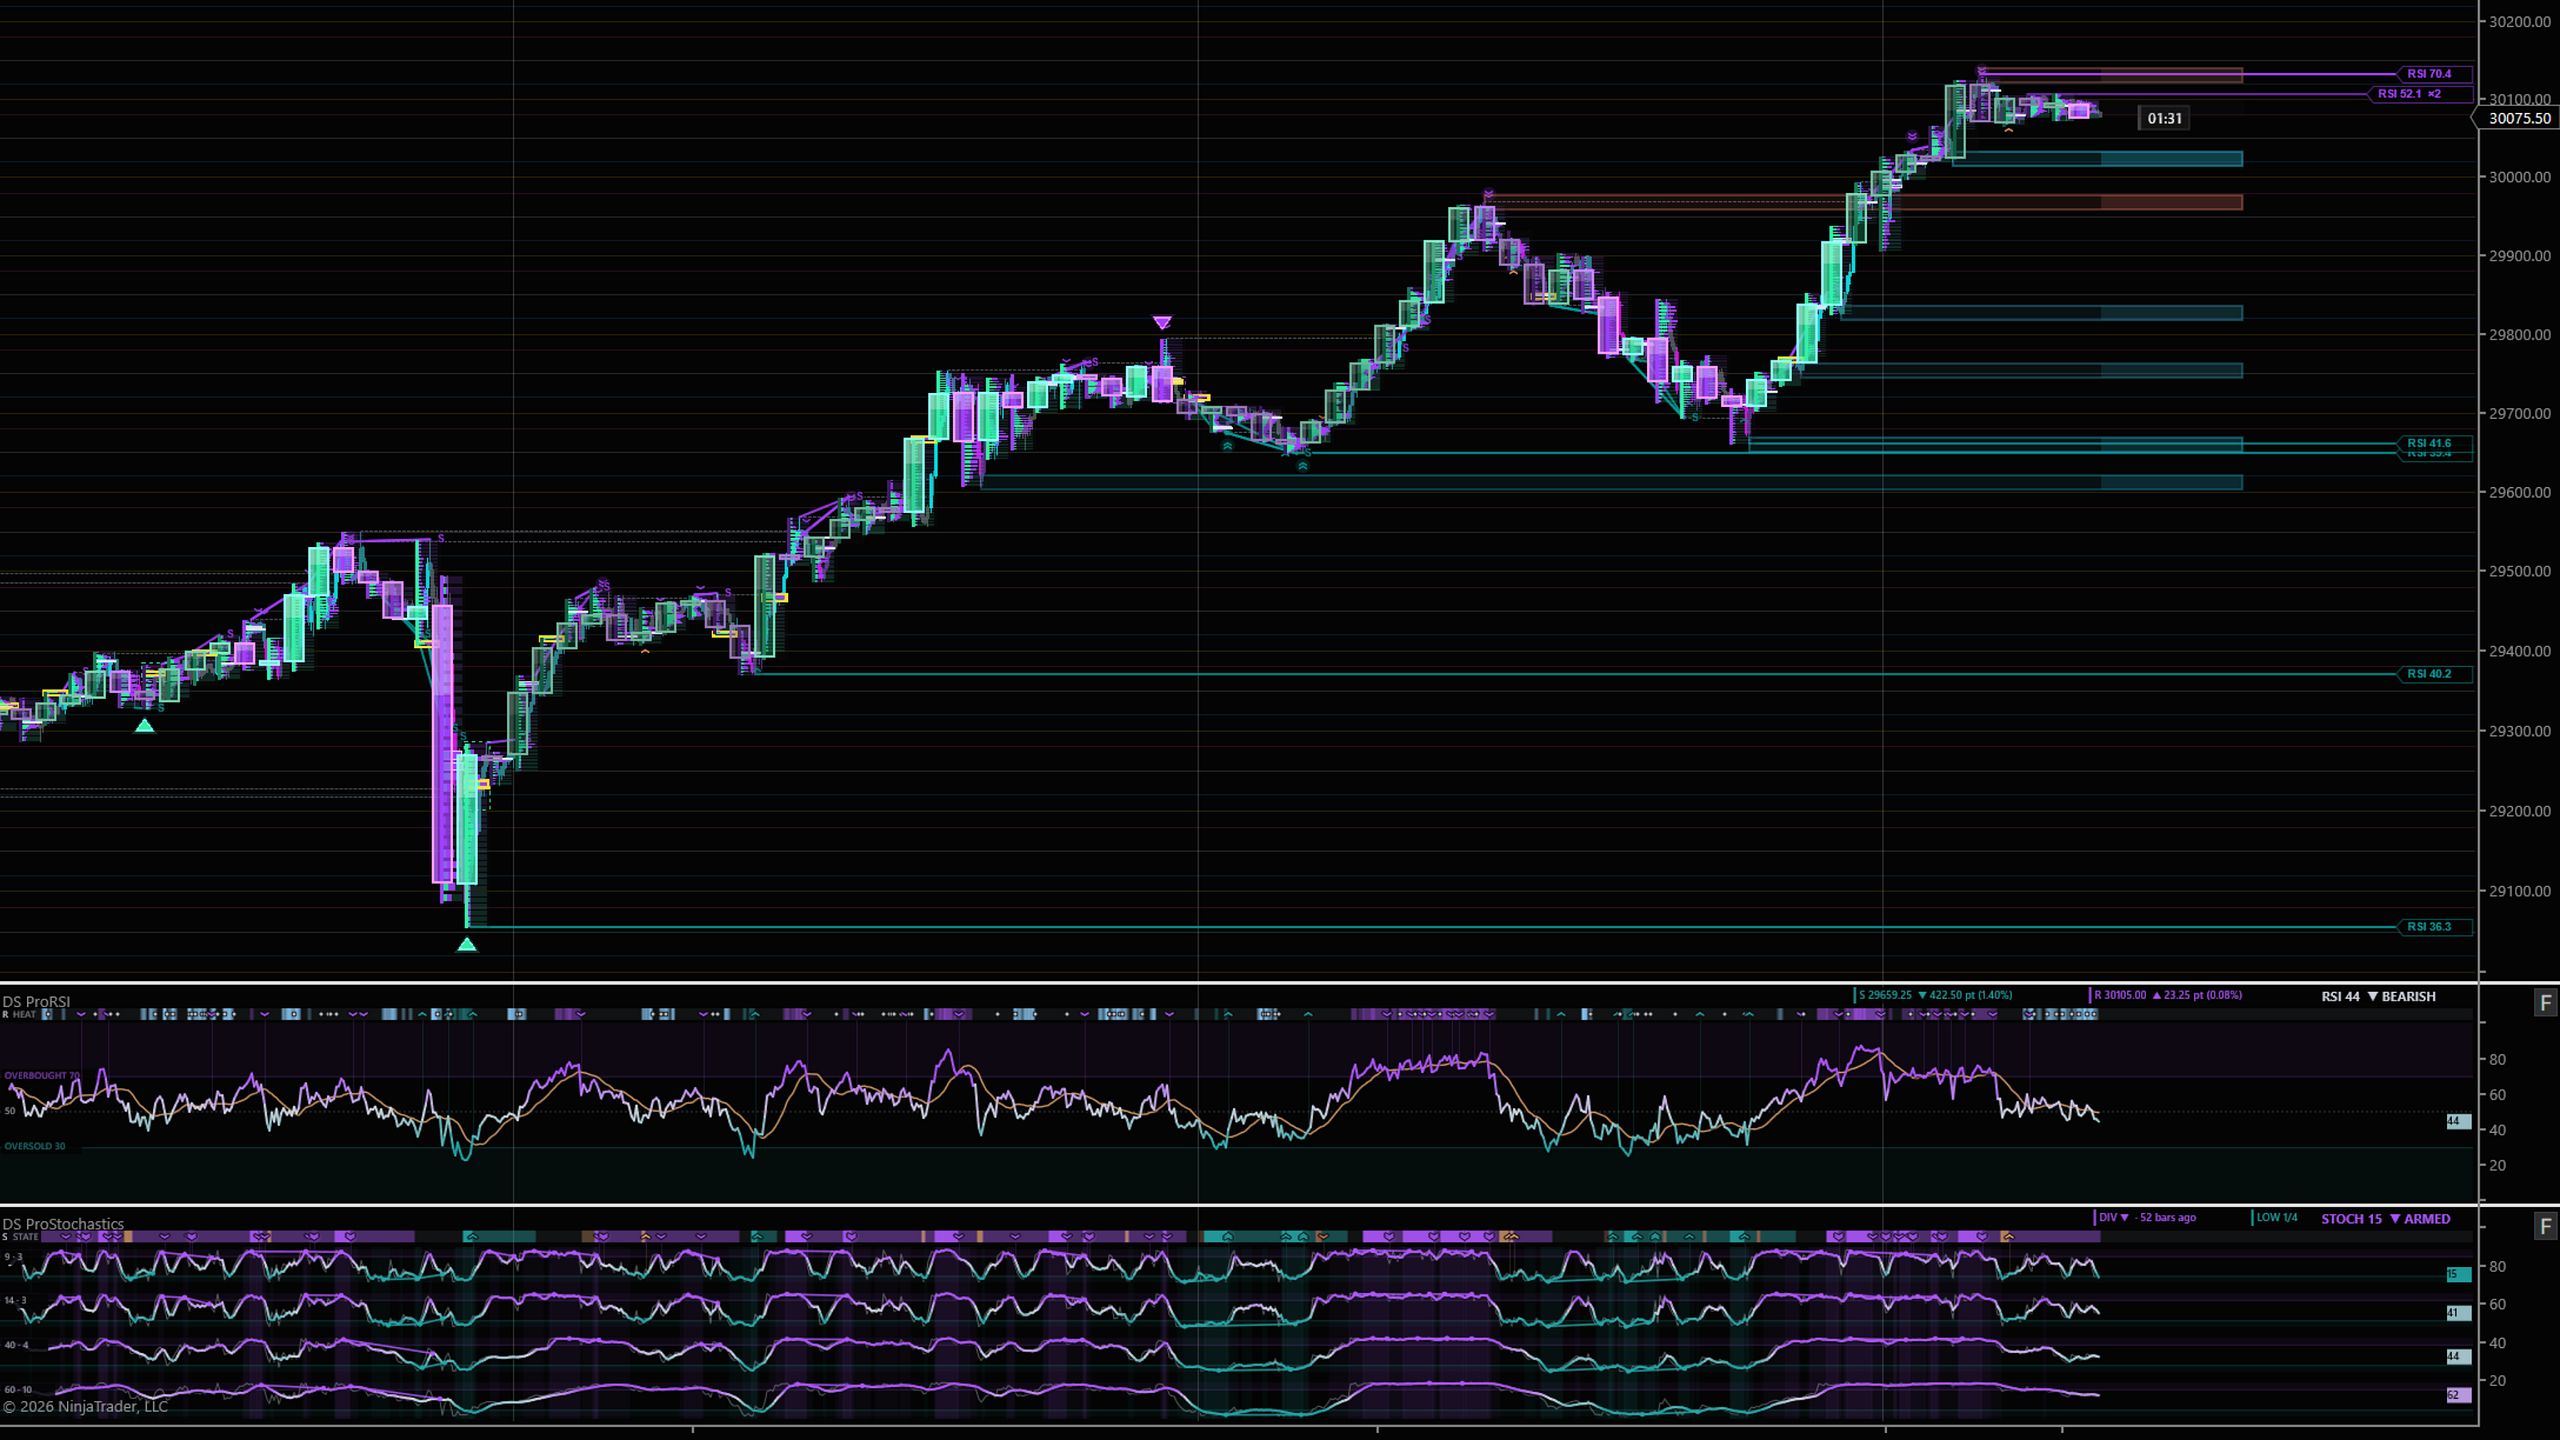Click the RSI 52.1 ×2 level tag
This screenshot has height=1440, width=2560.
(x=2420, y=94)
